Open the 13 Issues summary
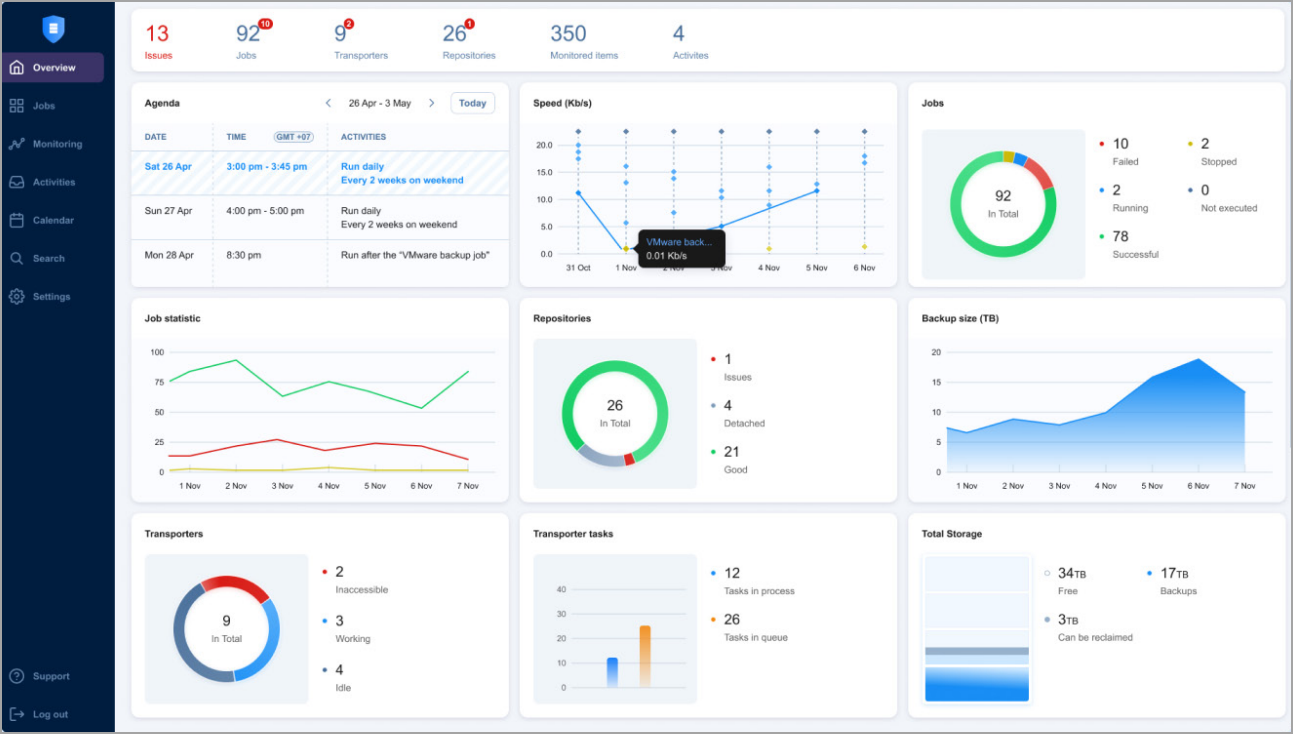 tap(158, 42)
